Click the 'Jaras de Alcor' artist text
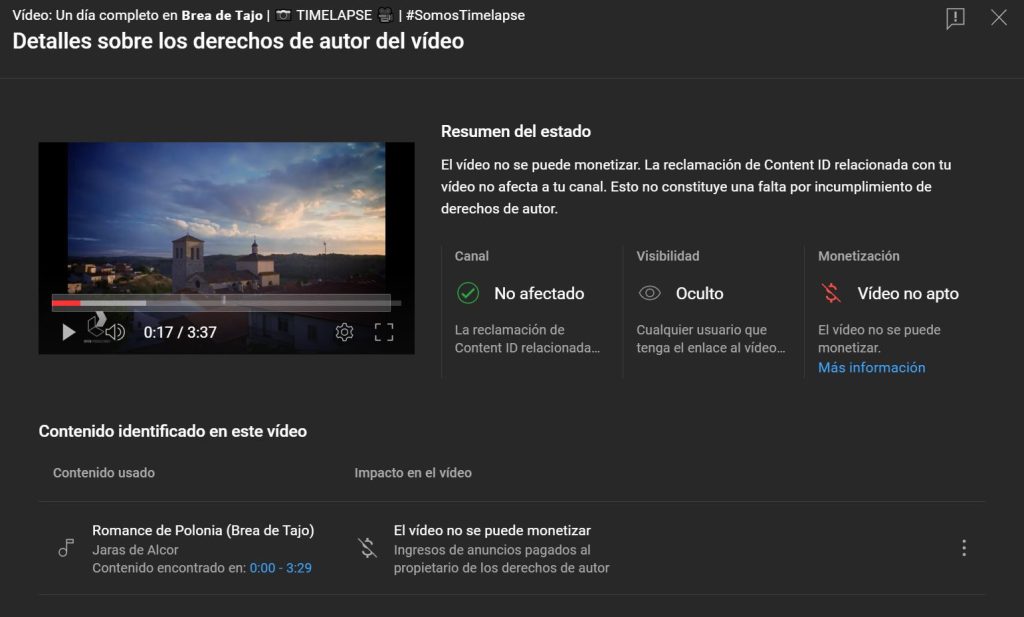1024x617 pixels. [135, 550]
